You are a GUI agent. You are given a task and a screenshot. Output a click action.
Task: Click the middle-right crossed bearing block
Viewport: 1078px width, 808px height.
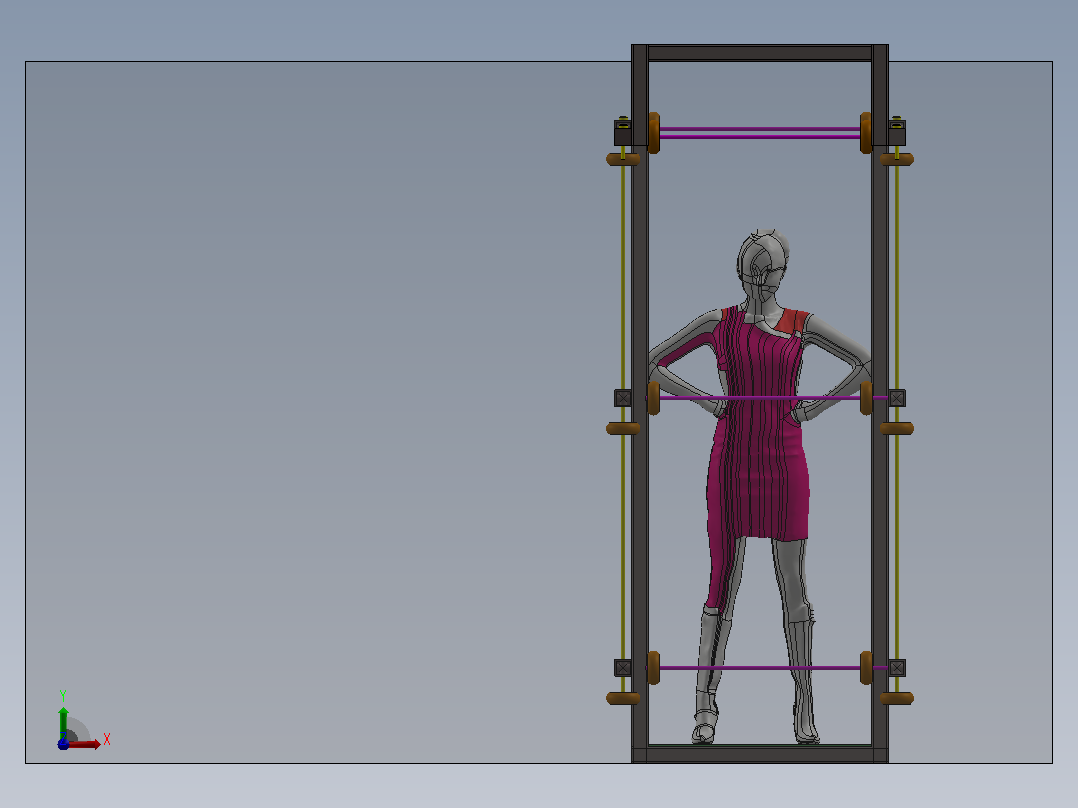coord(896,398)
